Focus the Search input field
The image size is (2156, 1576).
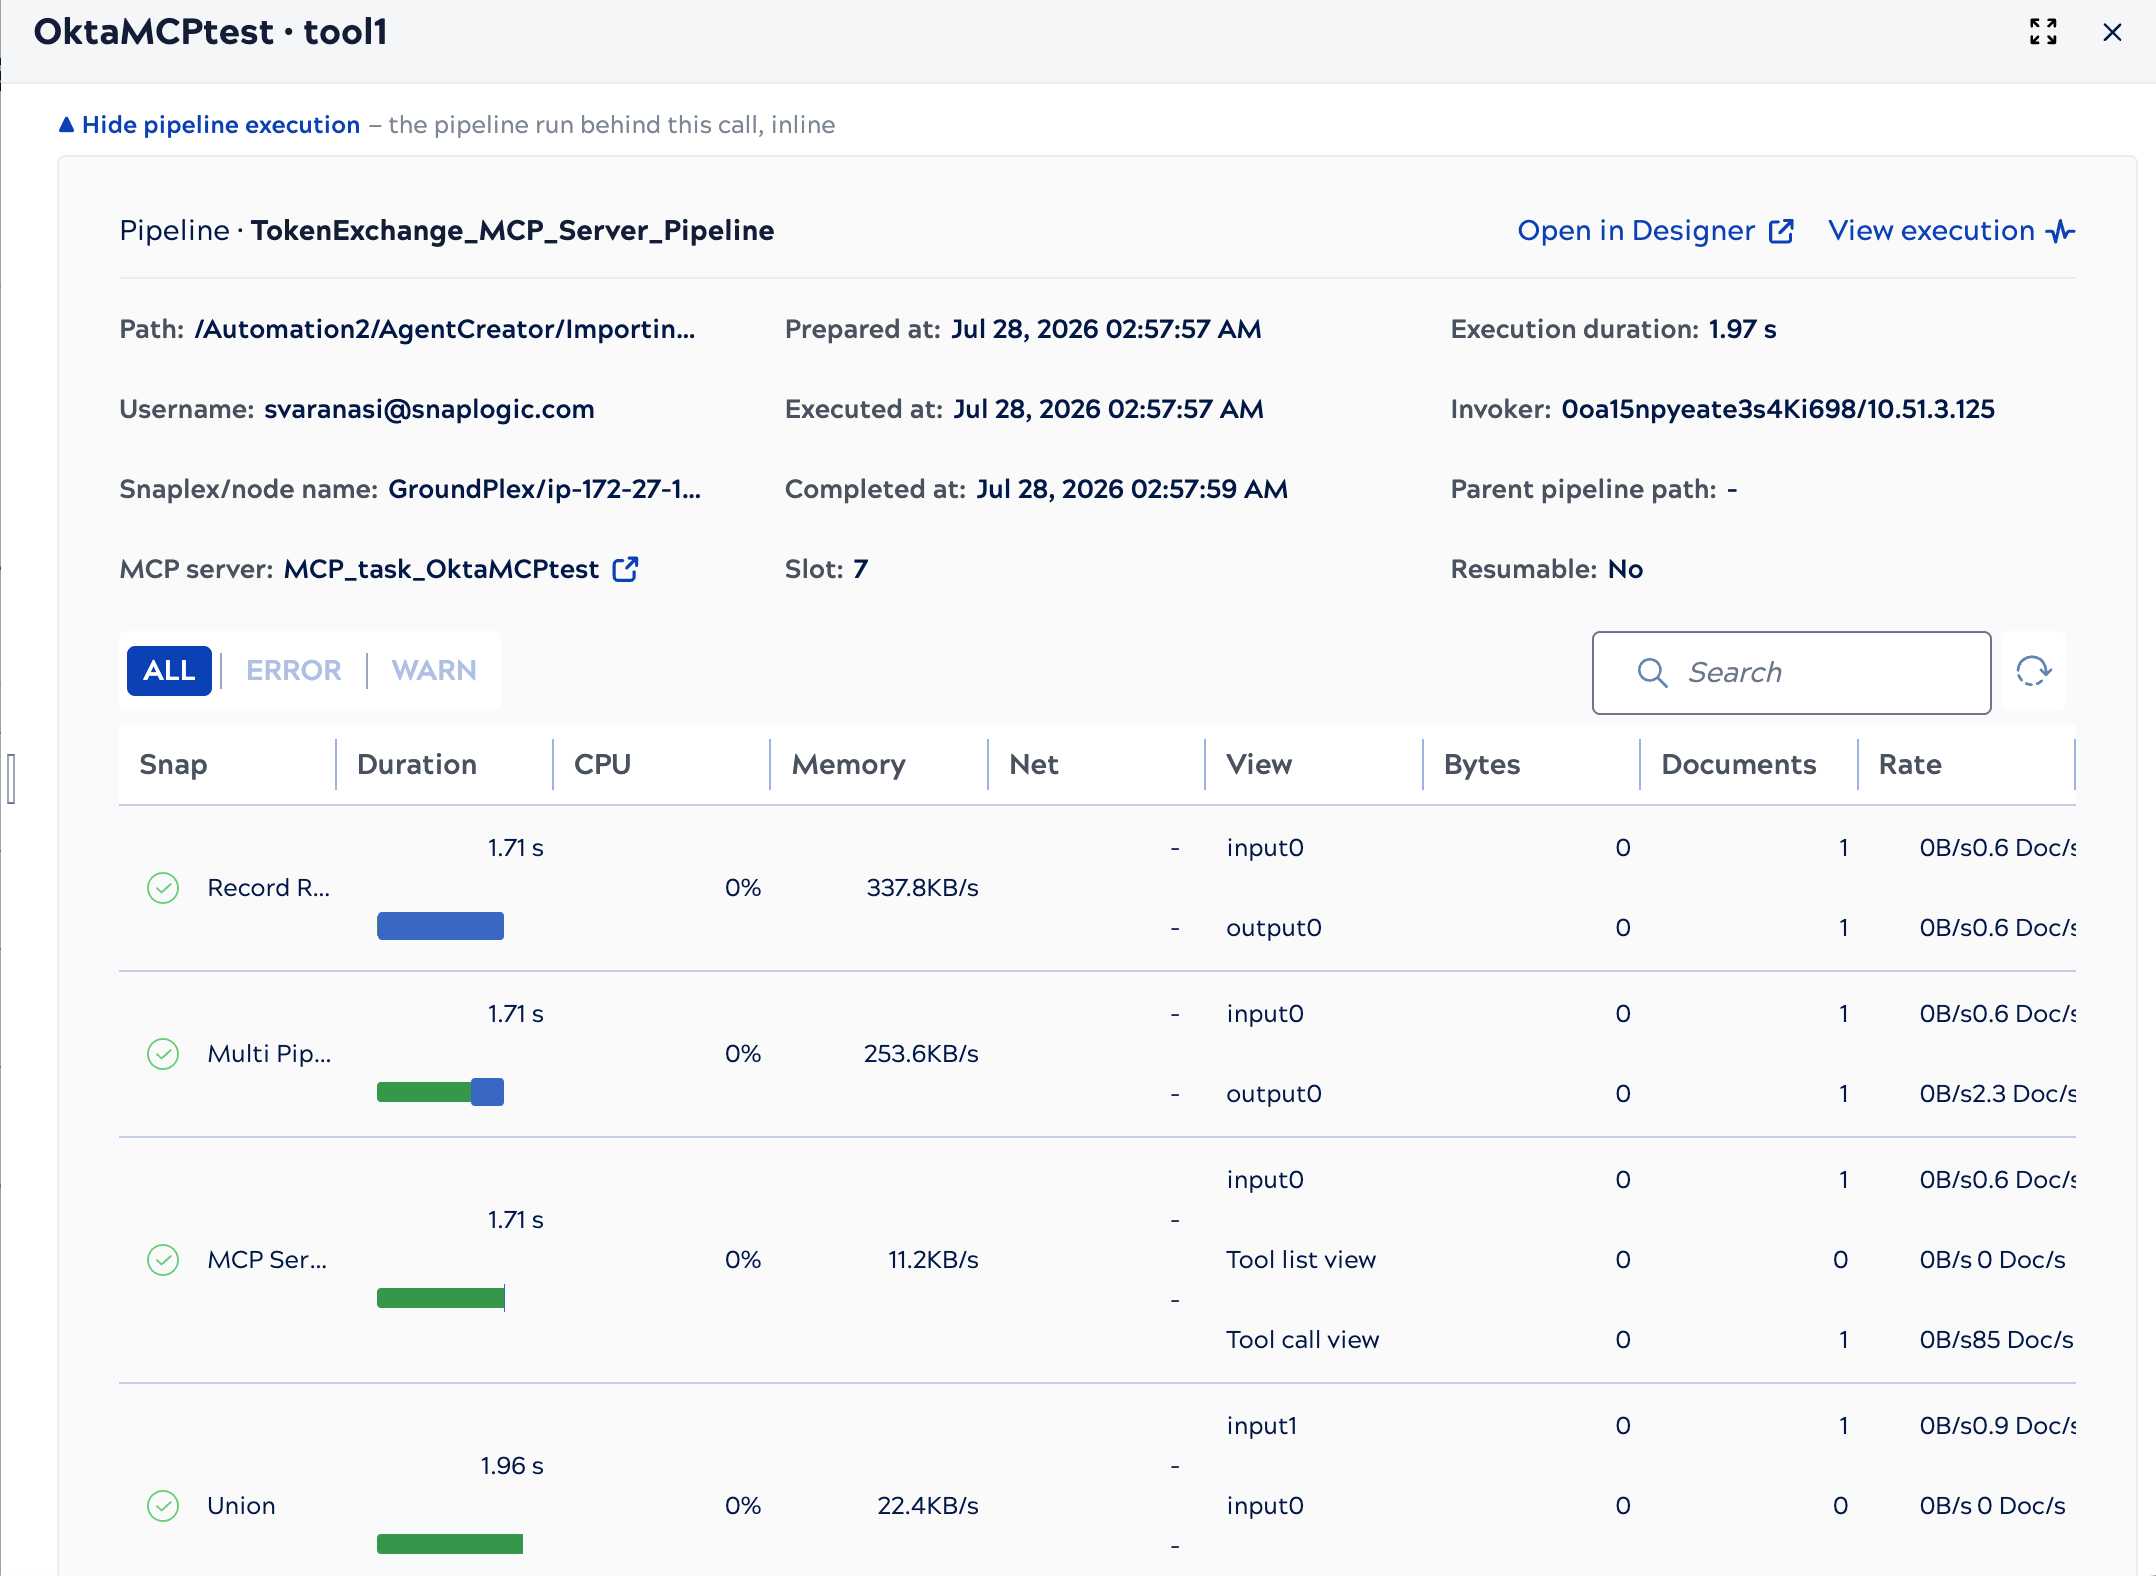(1791, 672)
